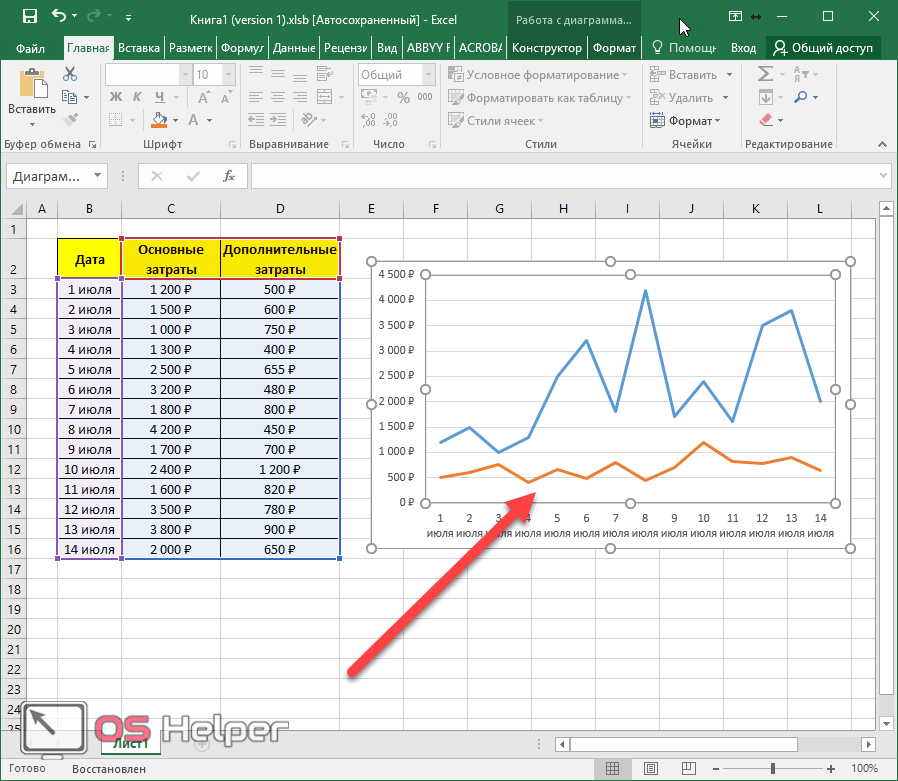Click the zoom slider handle in status bar

[x=774, y=769]
